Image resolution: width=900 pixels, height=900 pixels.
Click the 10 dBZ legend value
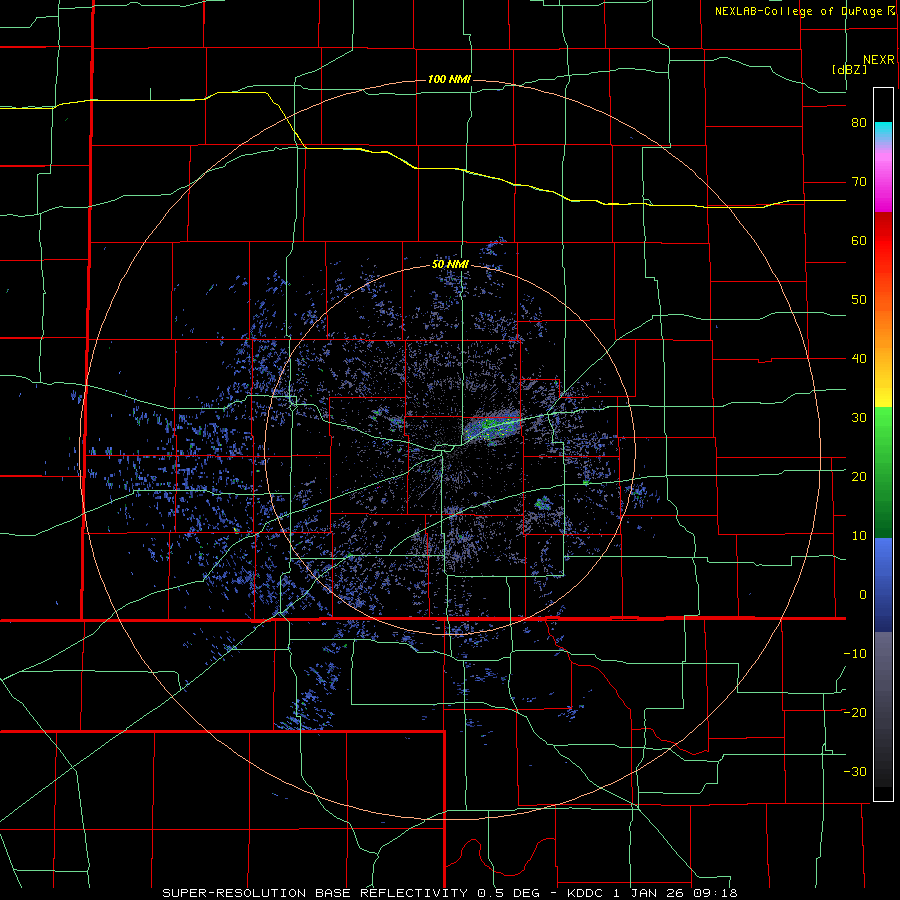[859, 536]
